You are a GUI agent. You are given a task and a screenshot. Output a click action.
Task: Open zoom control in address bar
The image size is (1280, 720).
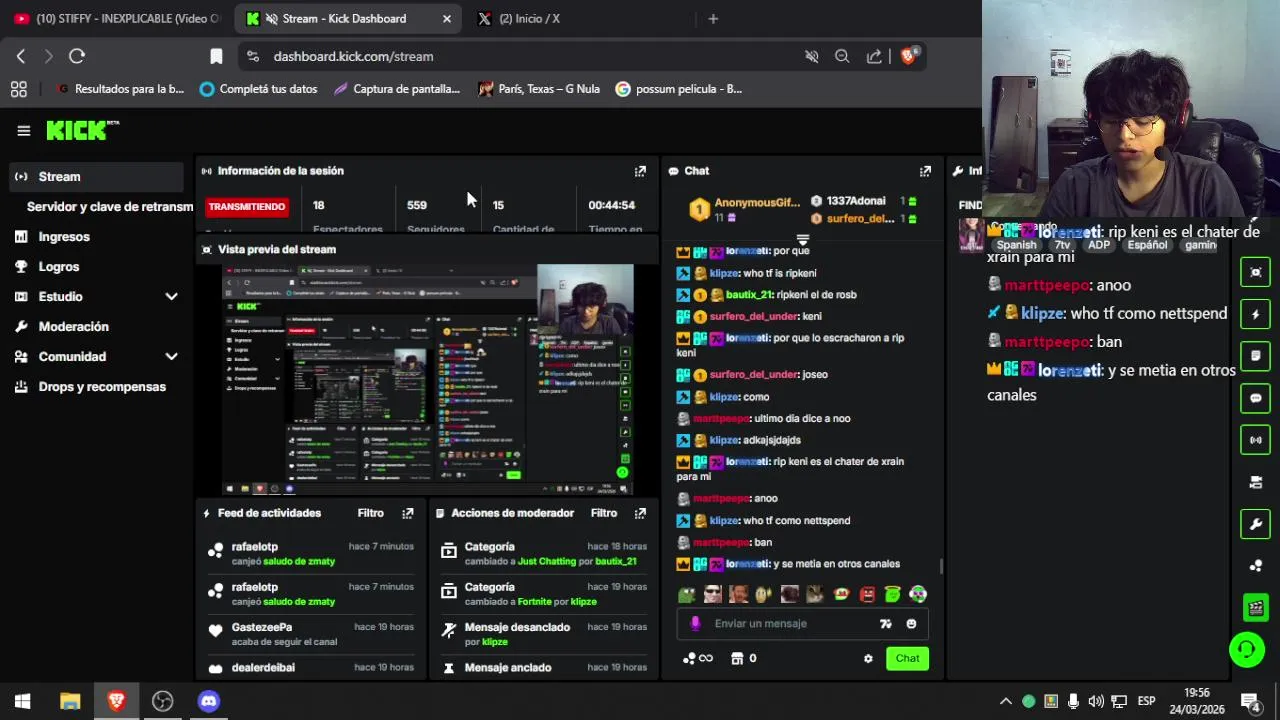pos(842,57)
